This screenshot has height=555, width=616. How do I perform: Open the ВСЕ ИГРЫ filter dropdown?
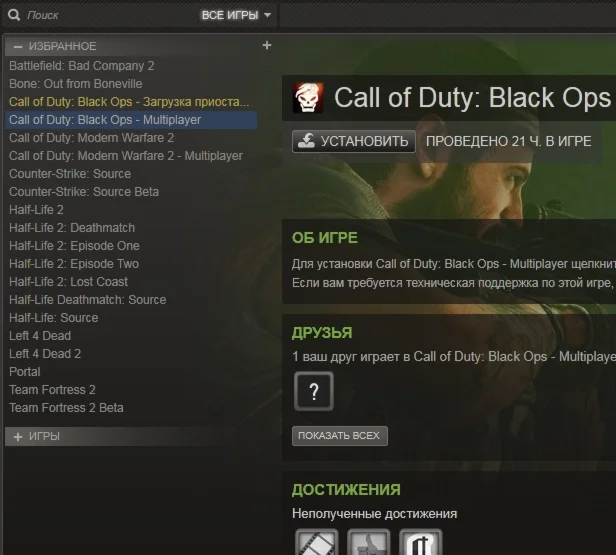(x=236, y=15)
